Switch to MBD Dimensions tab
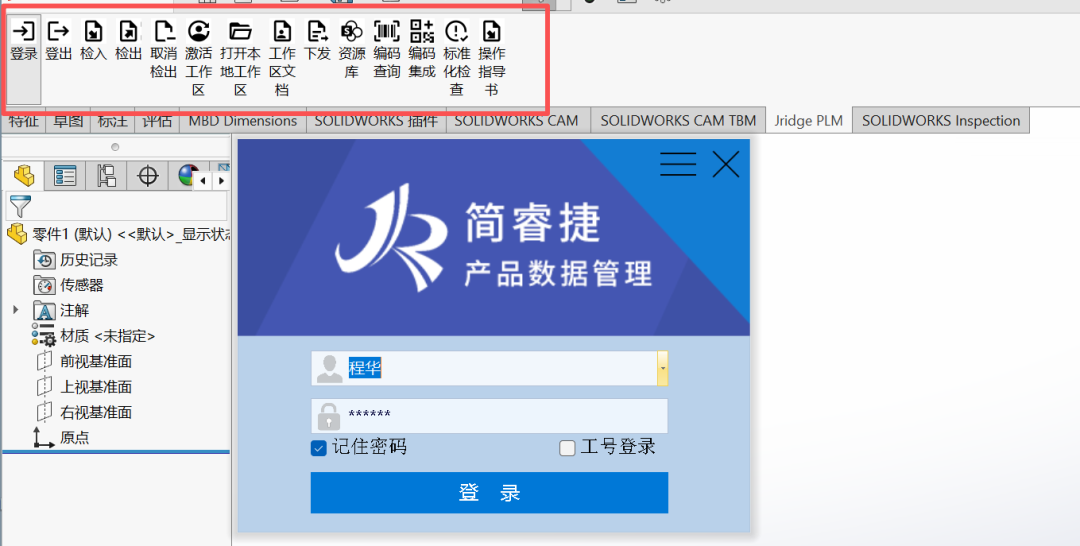The width and height of the screenshot is (1080, 546). click(242, 120)
